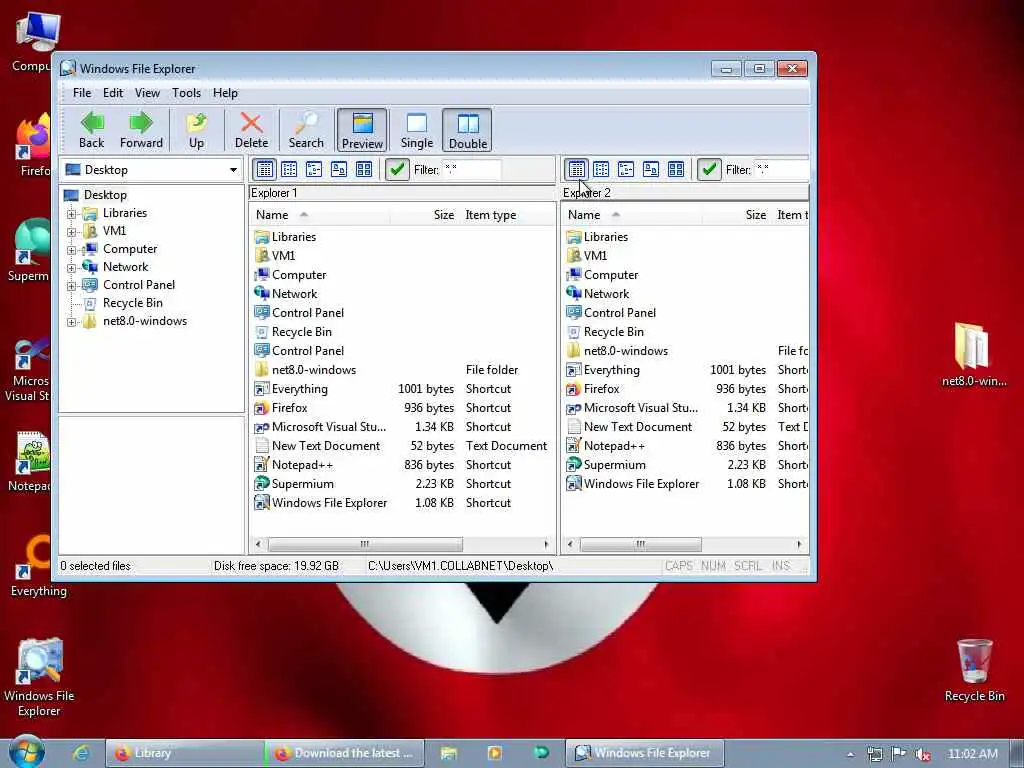Expand the Libraries tree node
This screenshot has height=768, width=1024.
click(x=72, y=214)
